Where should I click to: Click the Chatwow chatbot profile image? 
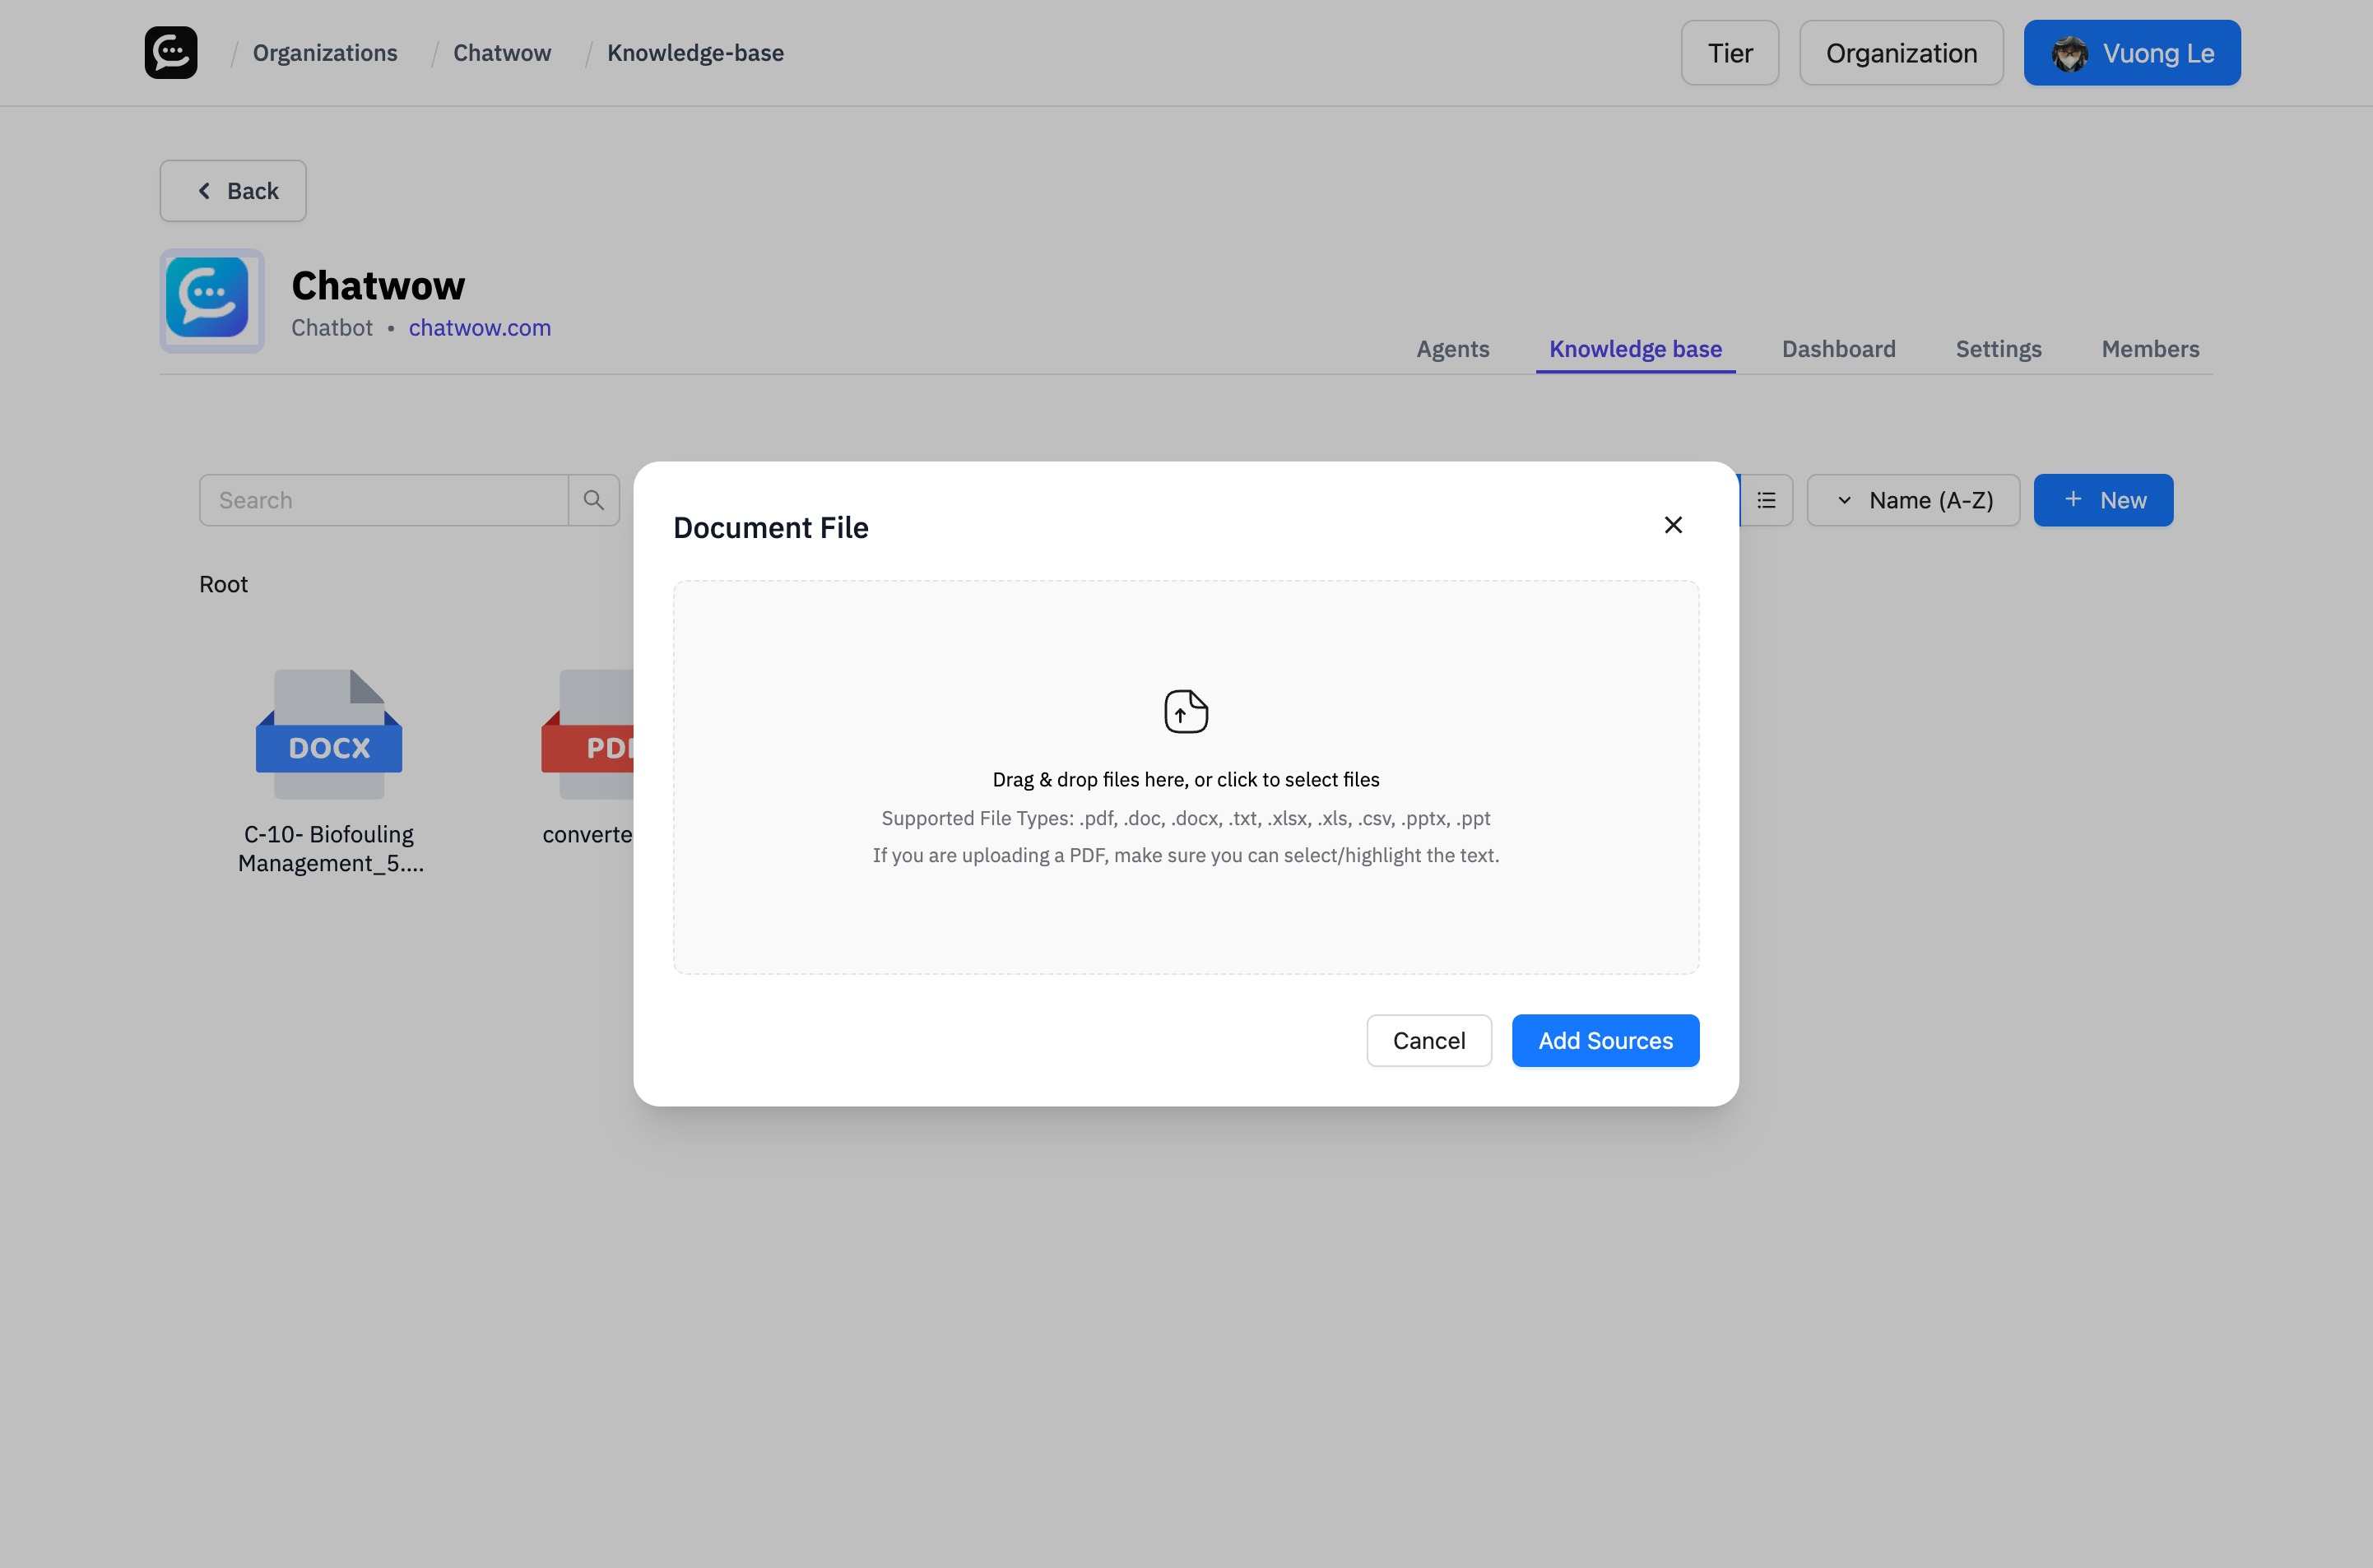pos(211,300)
